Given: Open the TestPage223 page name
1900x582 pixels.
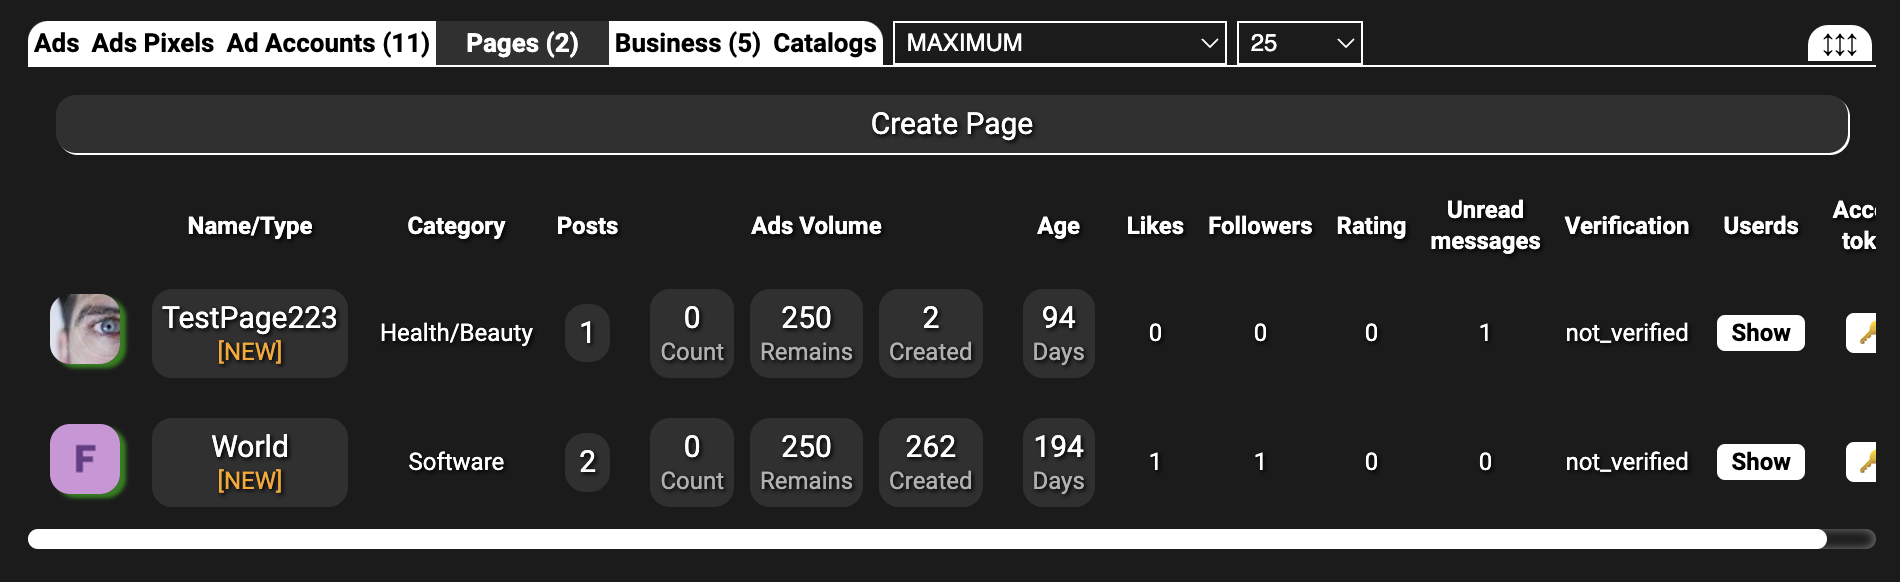Looking at the screenshot, I should click(x=250, y=318).
